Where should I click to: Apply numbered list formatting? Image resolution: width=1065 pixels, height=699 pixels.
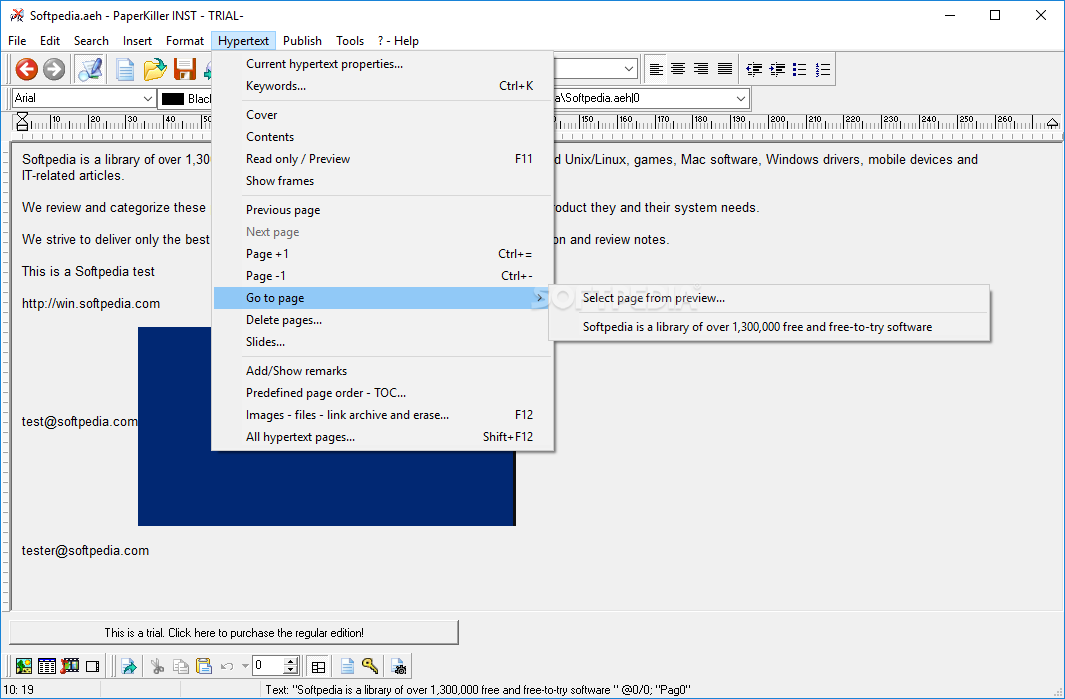pyautogui.click(x=823, y=69)
